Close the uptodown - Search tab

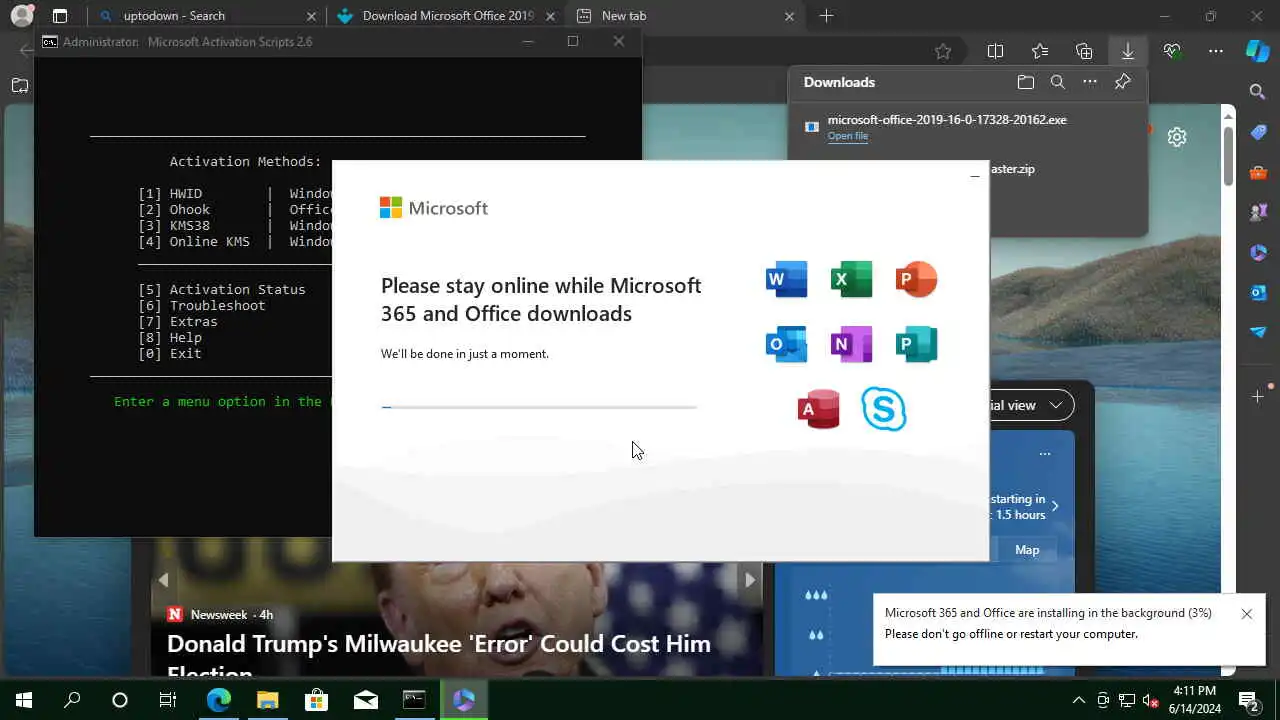pos(310,16)
